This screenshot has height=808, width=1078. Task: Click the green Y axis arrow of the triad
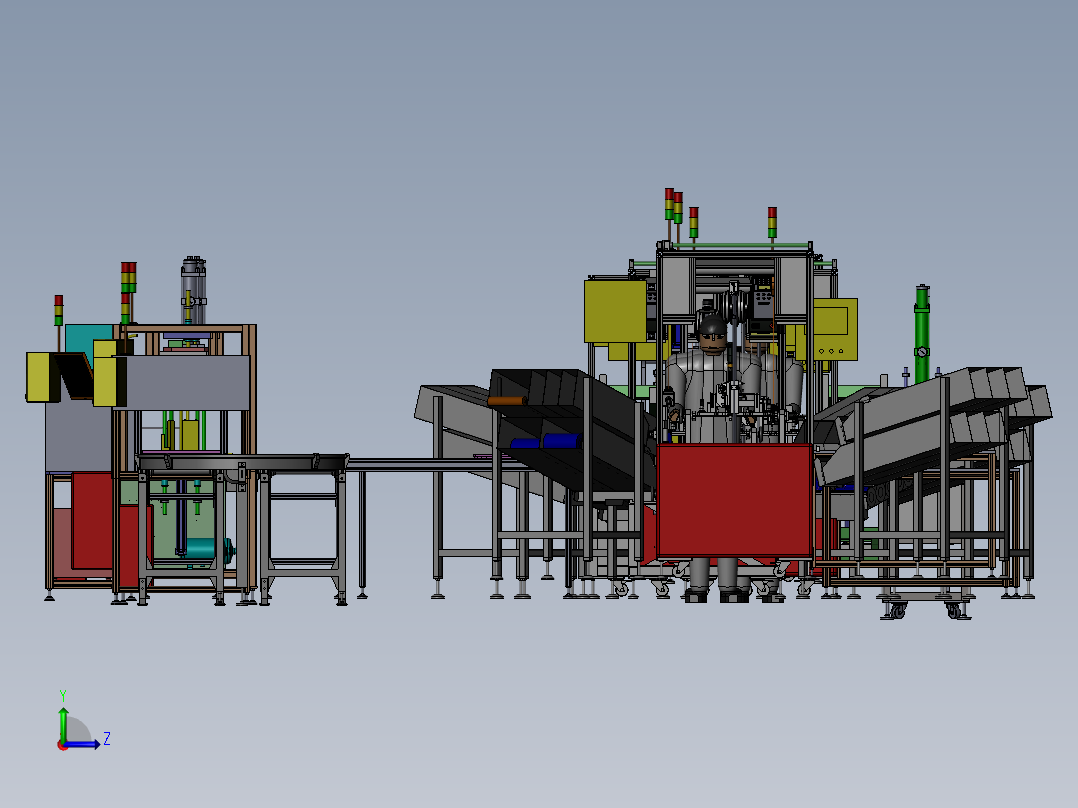(x=63, y=722)
